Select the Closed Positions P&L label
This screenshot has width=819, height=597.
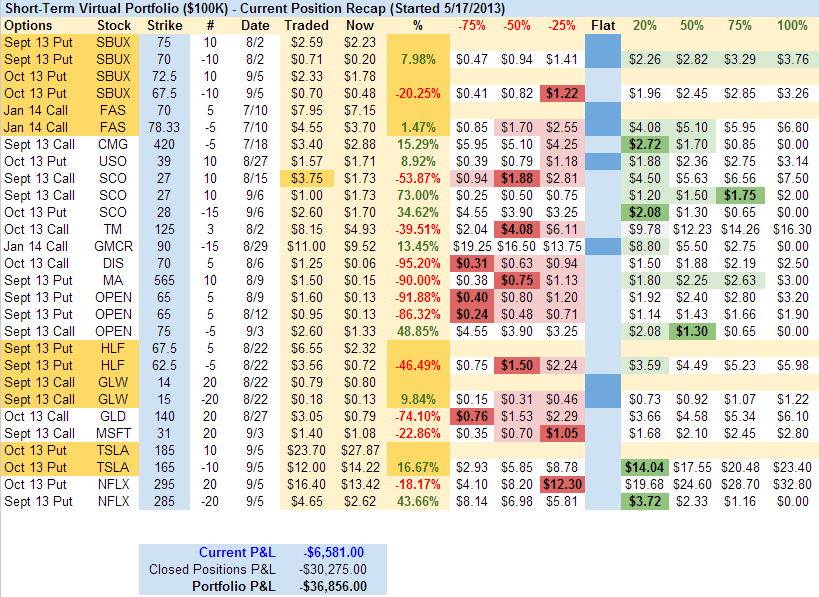213,570
